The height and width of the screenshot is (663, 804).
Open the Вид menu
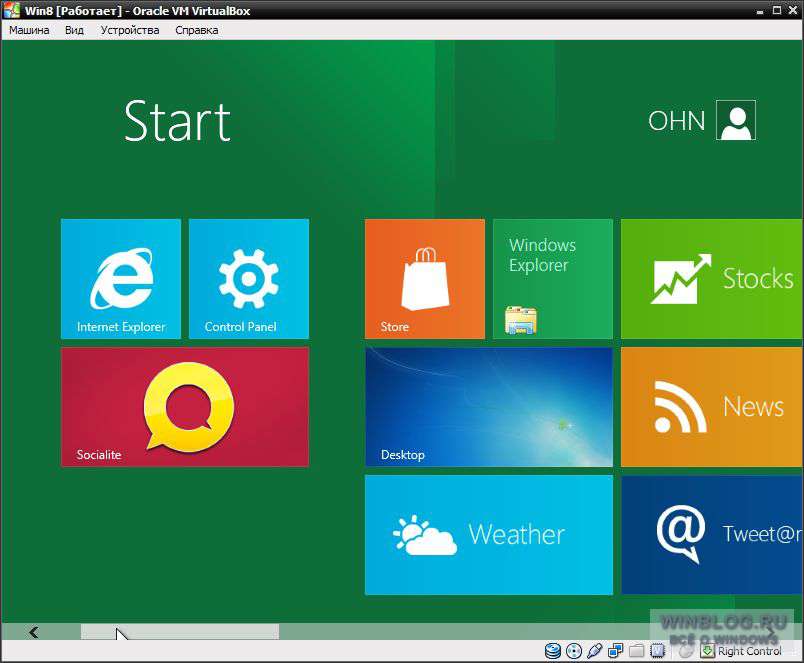point(74,30)
